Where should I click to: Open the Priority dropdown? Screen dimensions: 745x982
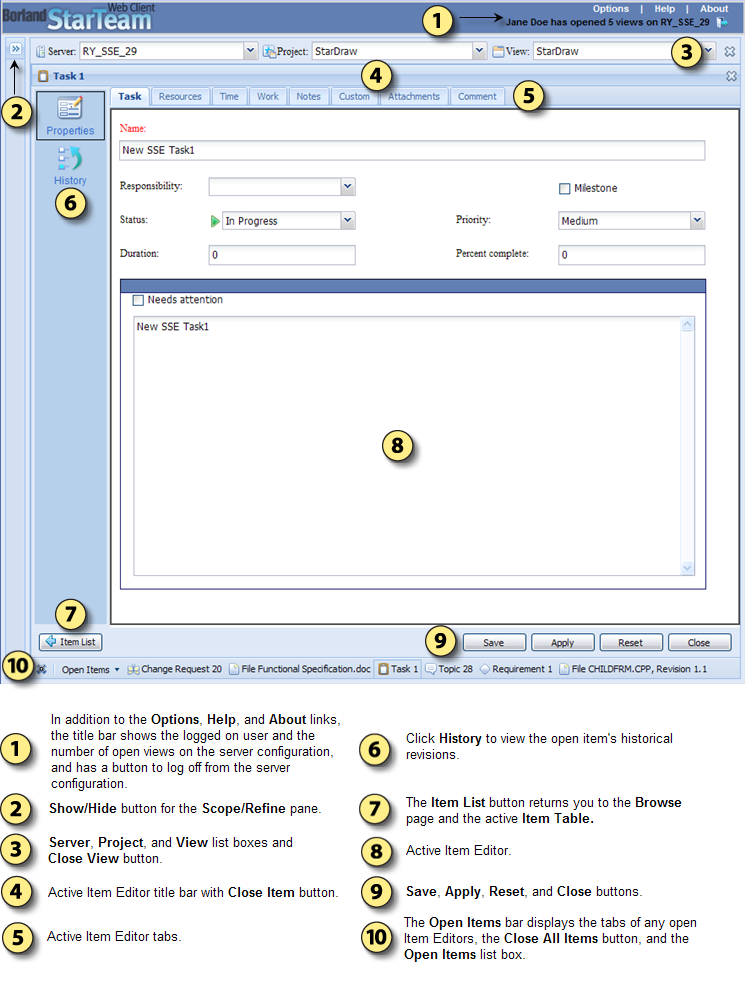click(697, 220)
